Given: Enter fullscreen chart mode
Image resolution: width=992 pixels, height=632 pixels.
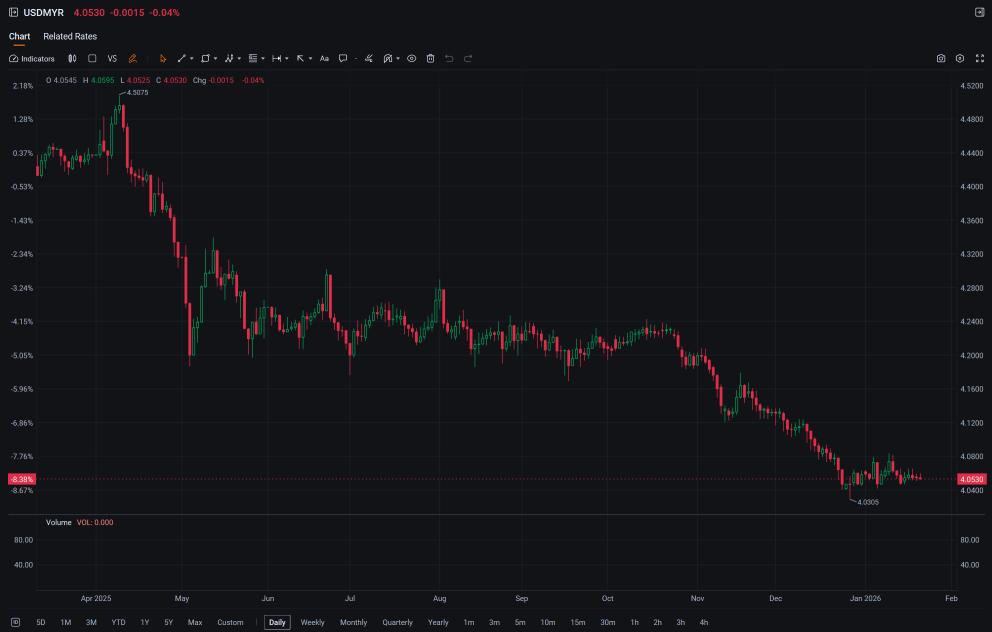Looking at the screenshot, I should (979, 59).
